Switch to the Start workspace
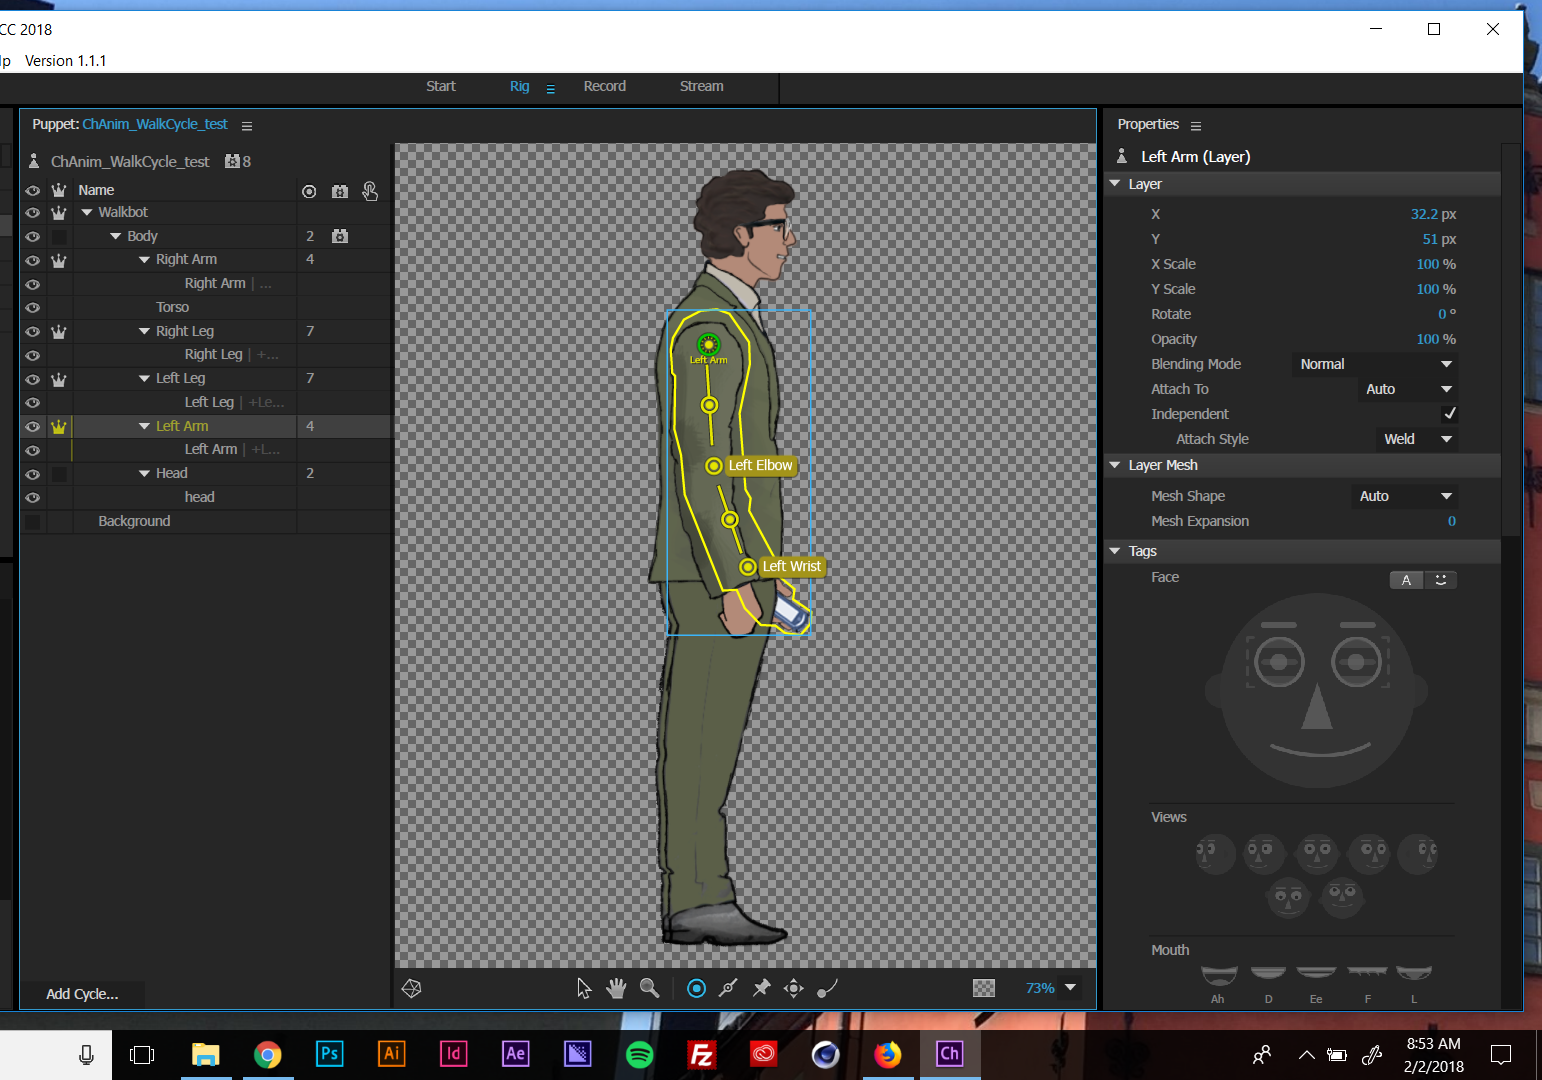This screenshot has height=1080, width=1542. [440, 87]
